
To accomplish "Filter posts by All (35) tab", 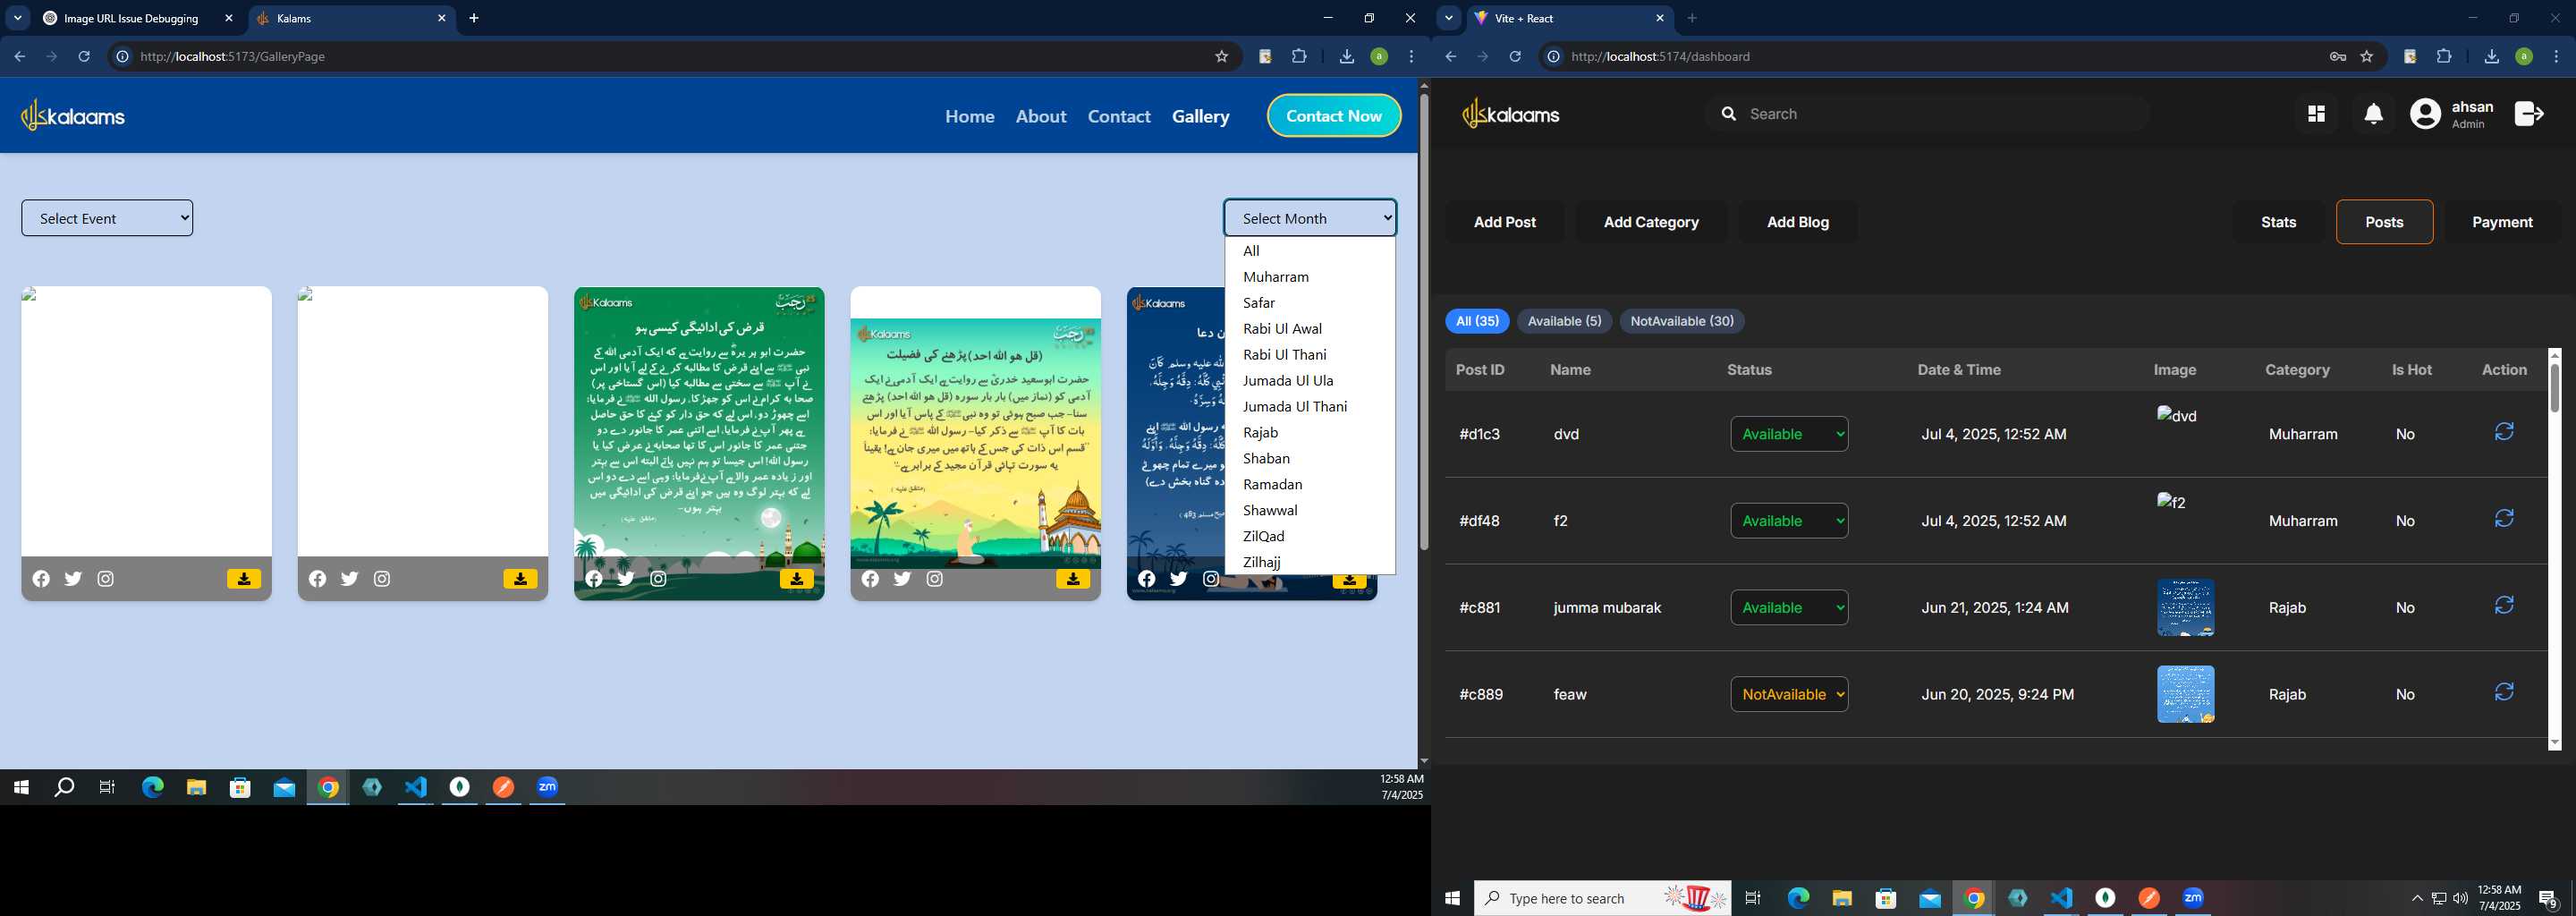I will coord(1477,321).
